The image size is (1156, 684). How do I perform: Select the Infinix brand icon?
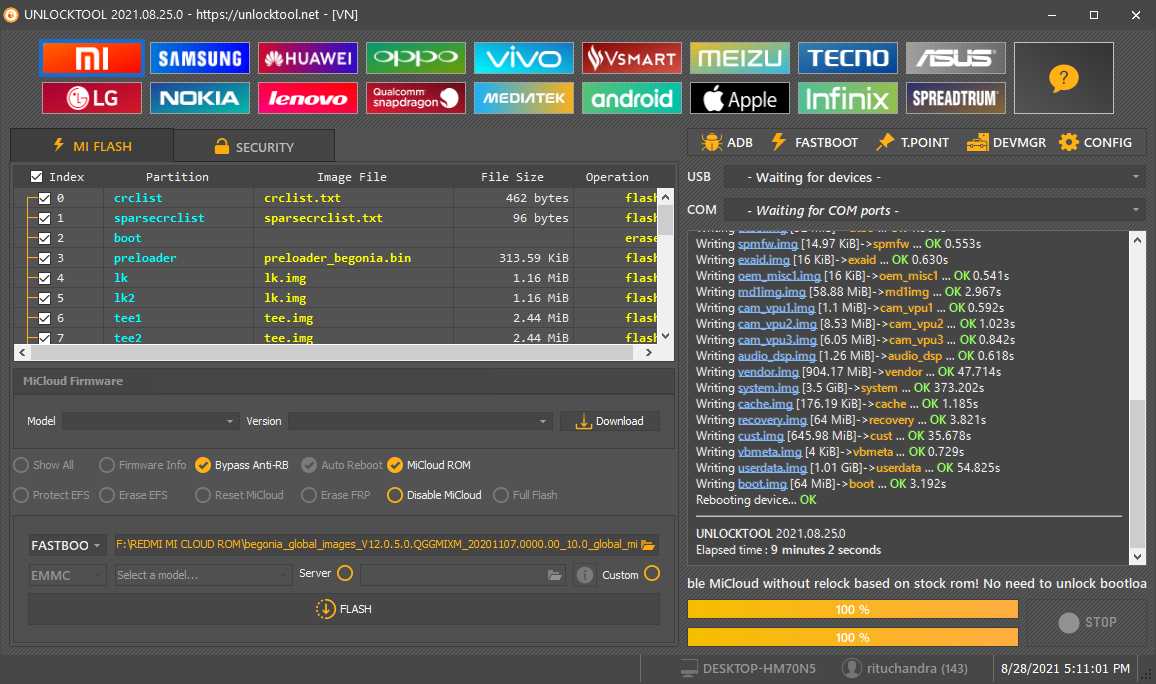point(848,98)
